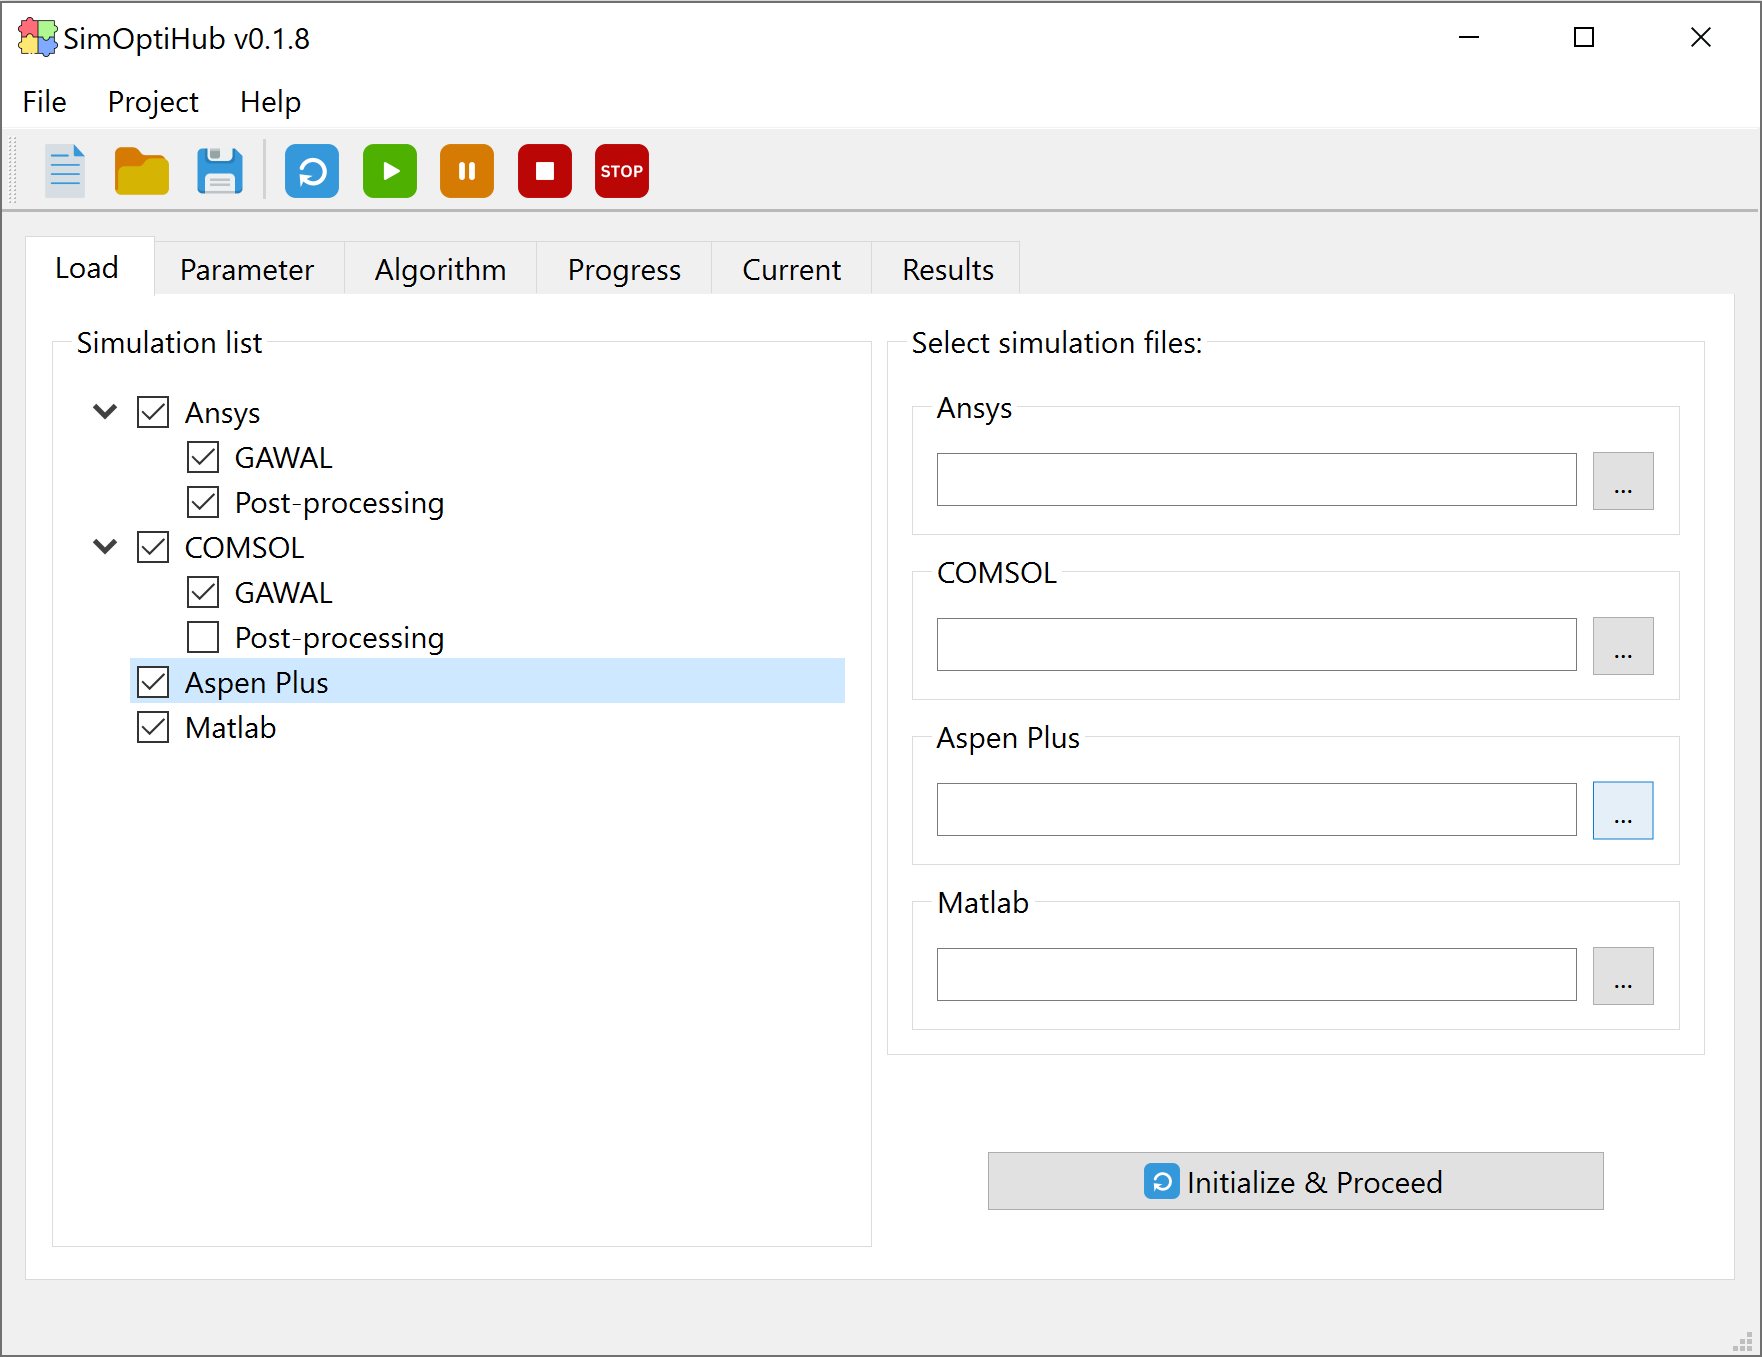Select the COMSOL tree row label
This screenshot has height=1357, width=1762.
pyautogui.click(x=244, y=547)
